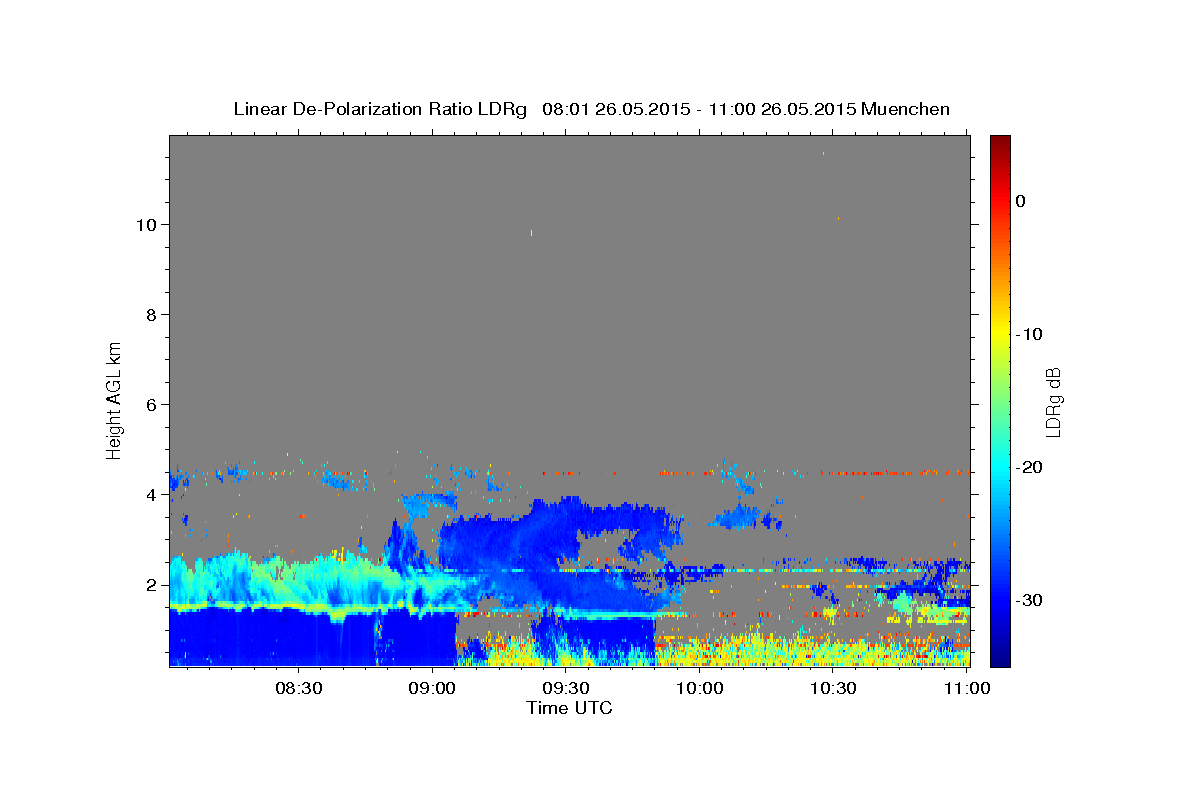Viewport: 1200px width, 800px height.
Task: Click the height tick label 2
Action: pos(150,585)
